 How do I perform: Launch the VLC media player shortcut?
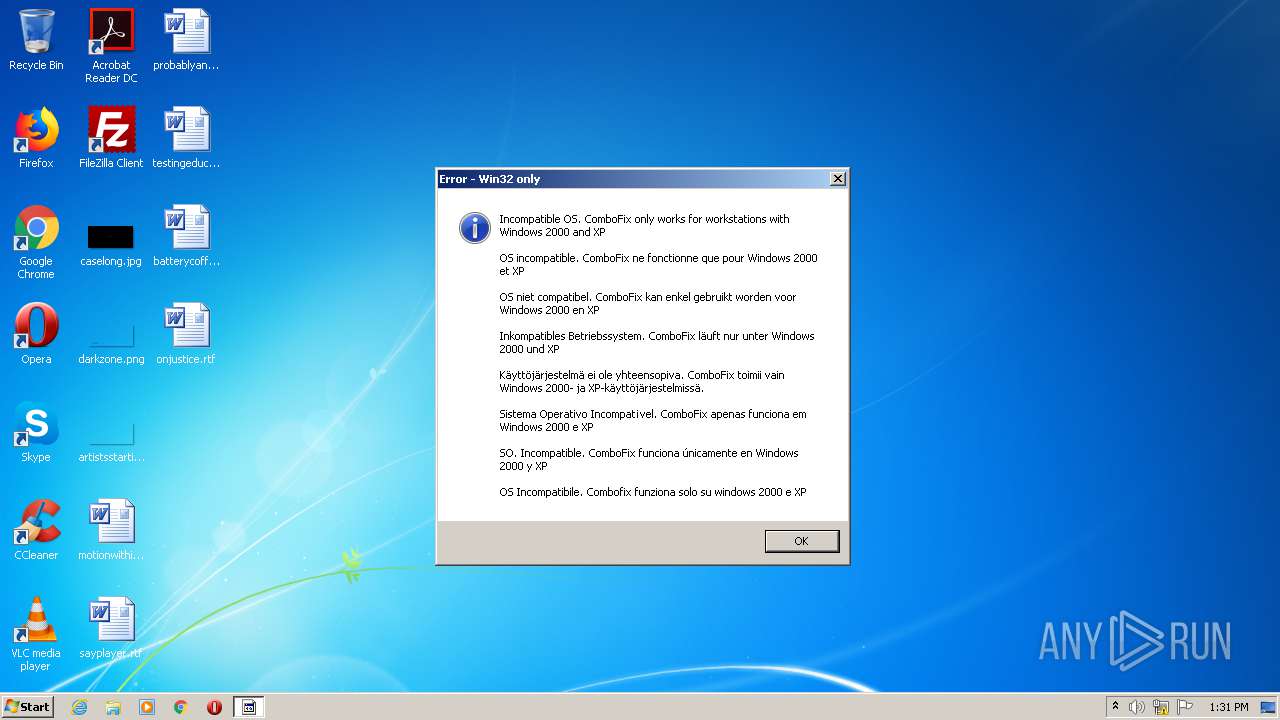click(36, 634)
